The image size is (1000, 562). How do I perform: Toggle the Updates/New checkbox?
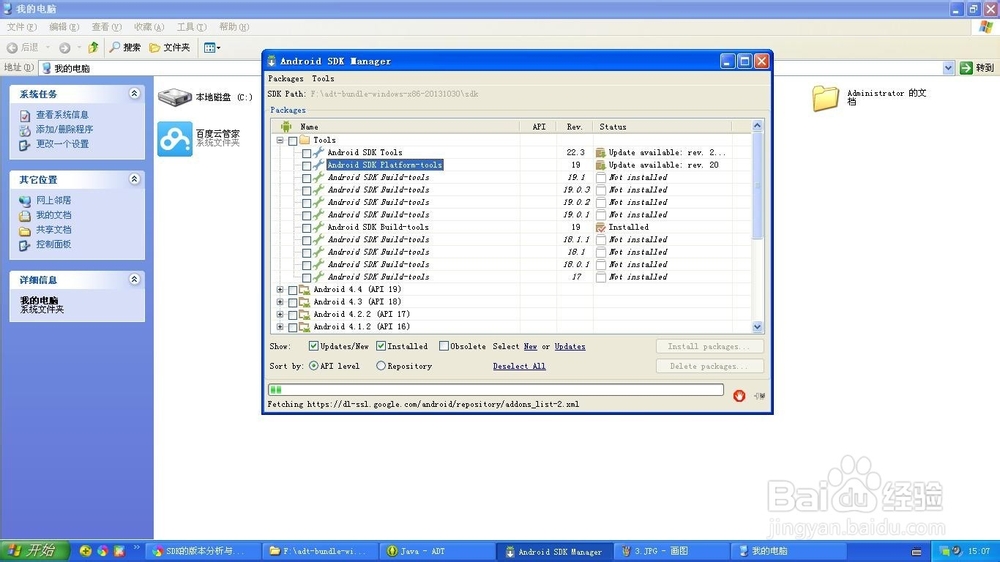(x=313, y=346)
